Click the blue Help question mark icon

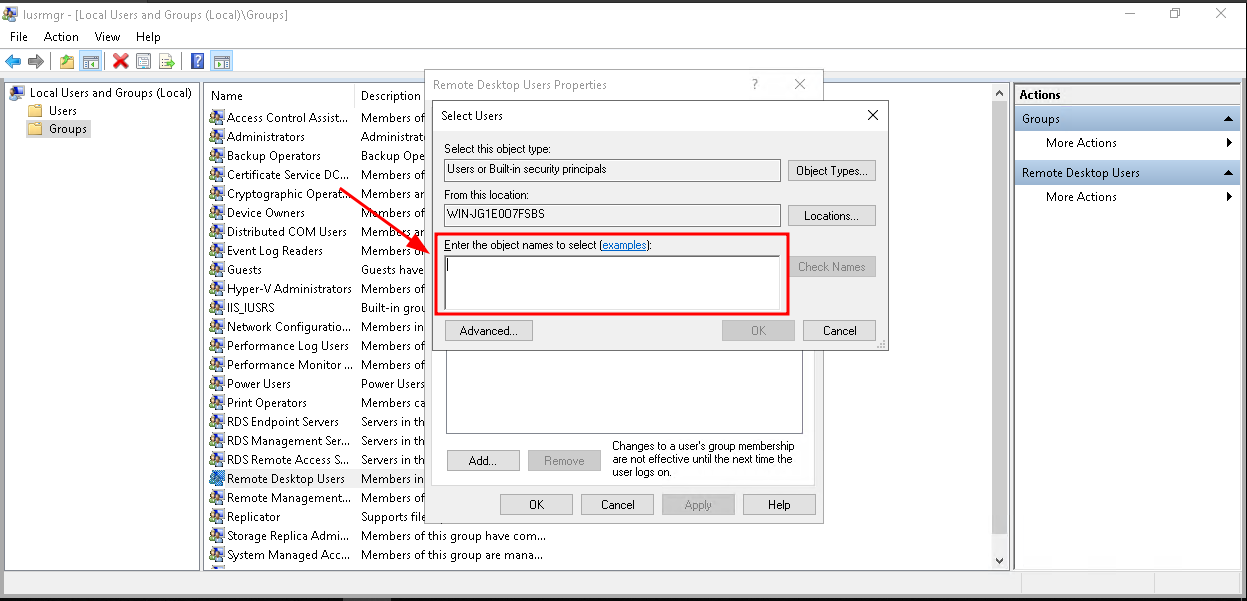198,62
